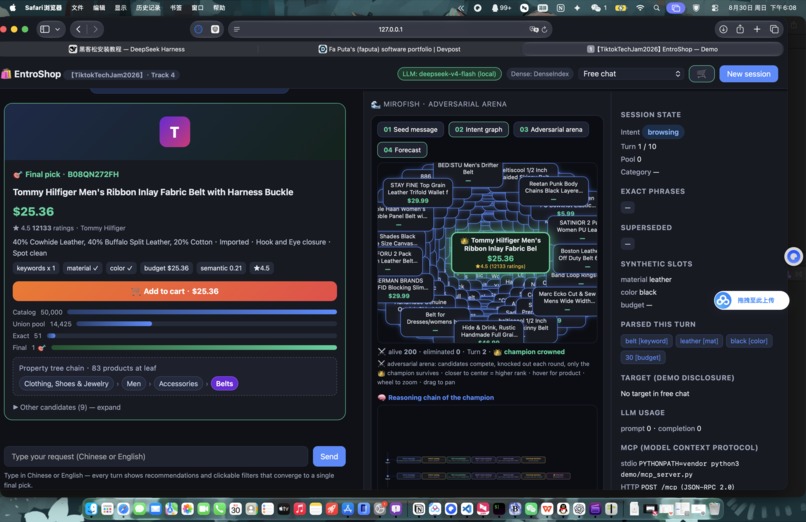Open the Free chat mode dropdown
The width and height of the screenshot is (806, 522).
[631, 74]
